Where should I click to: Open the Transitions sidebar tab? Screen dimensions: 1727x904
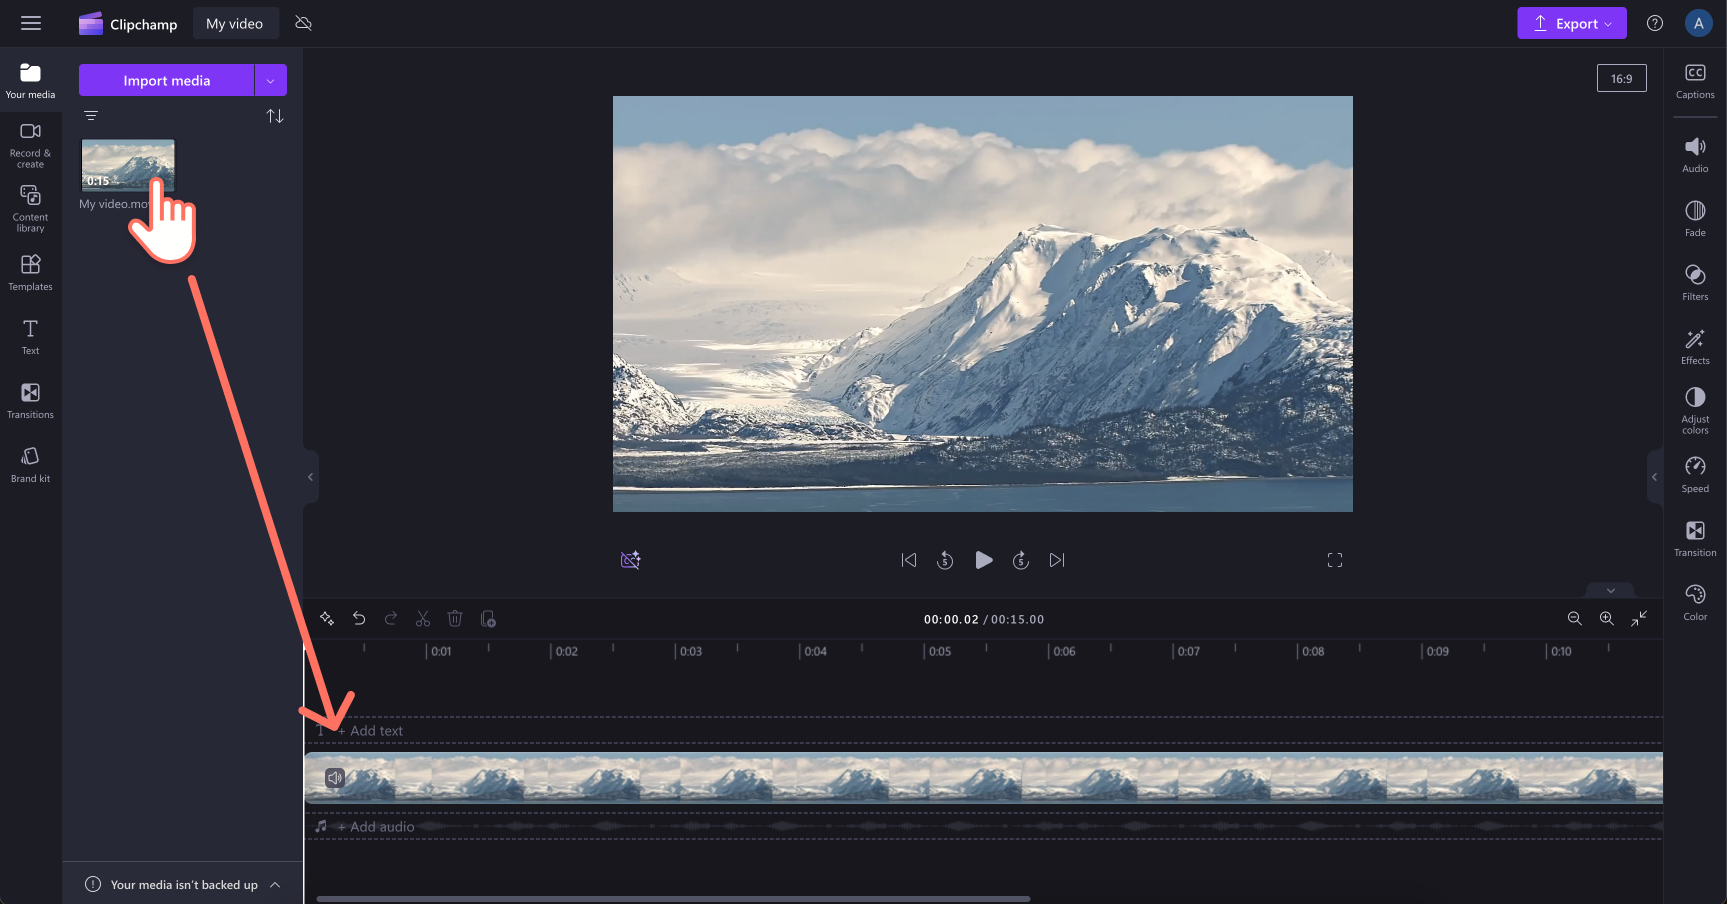click(30, 400)
